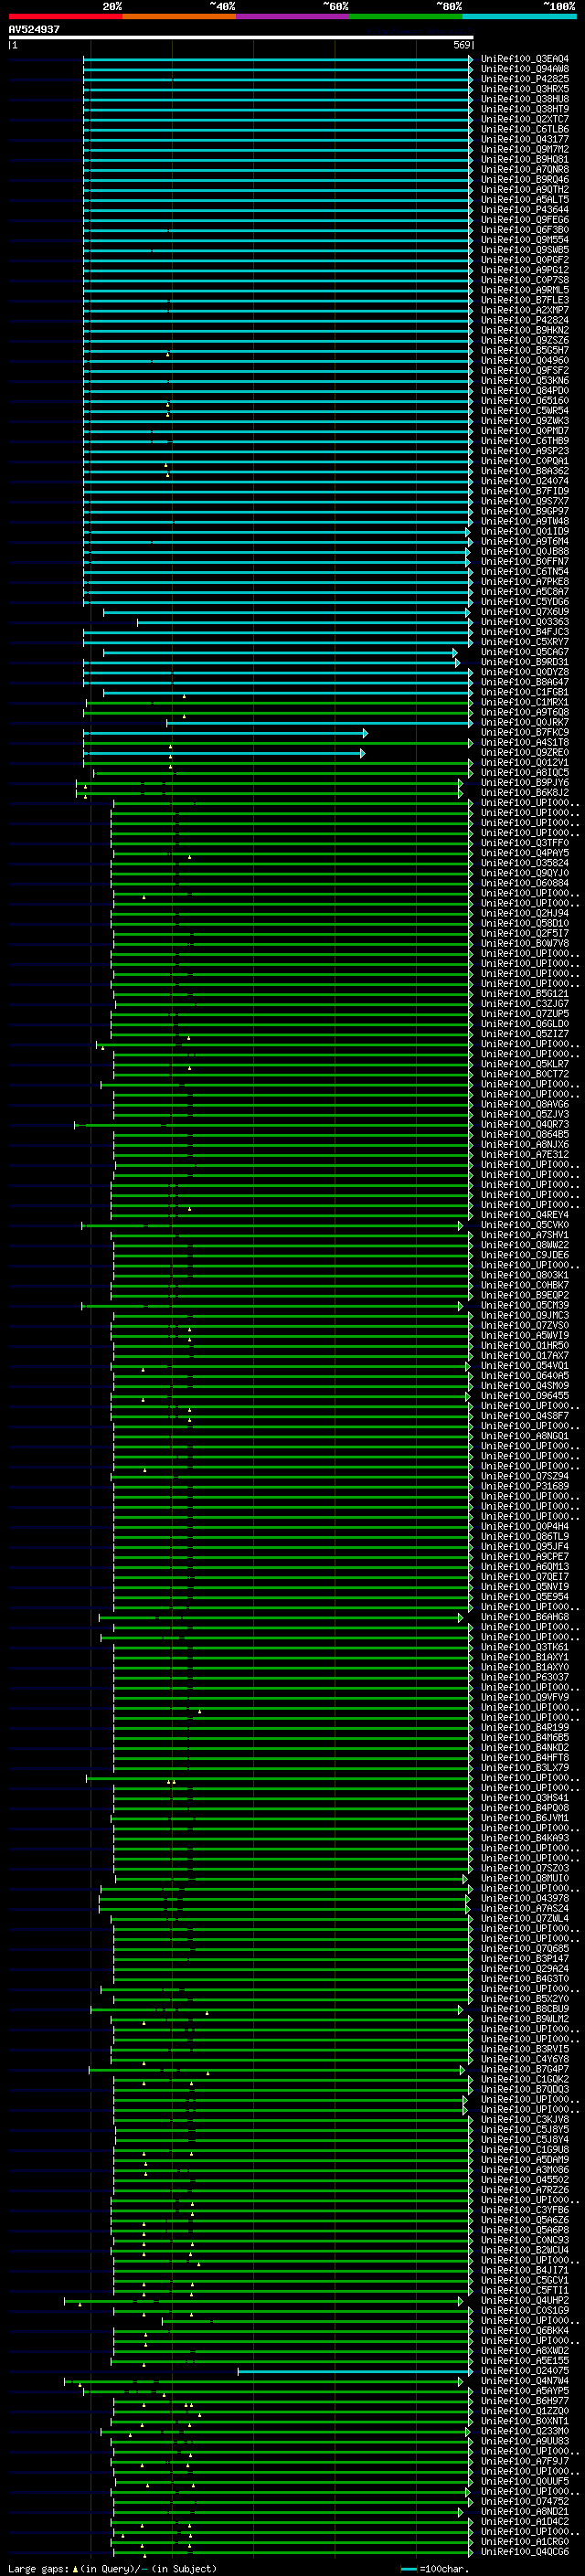This screenshot has width=585, height=2576.
Task: Select label UniRef100_Q5CAG7
Action: [x=524, y=652]
